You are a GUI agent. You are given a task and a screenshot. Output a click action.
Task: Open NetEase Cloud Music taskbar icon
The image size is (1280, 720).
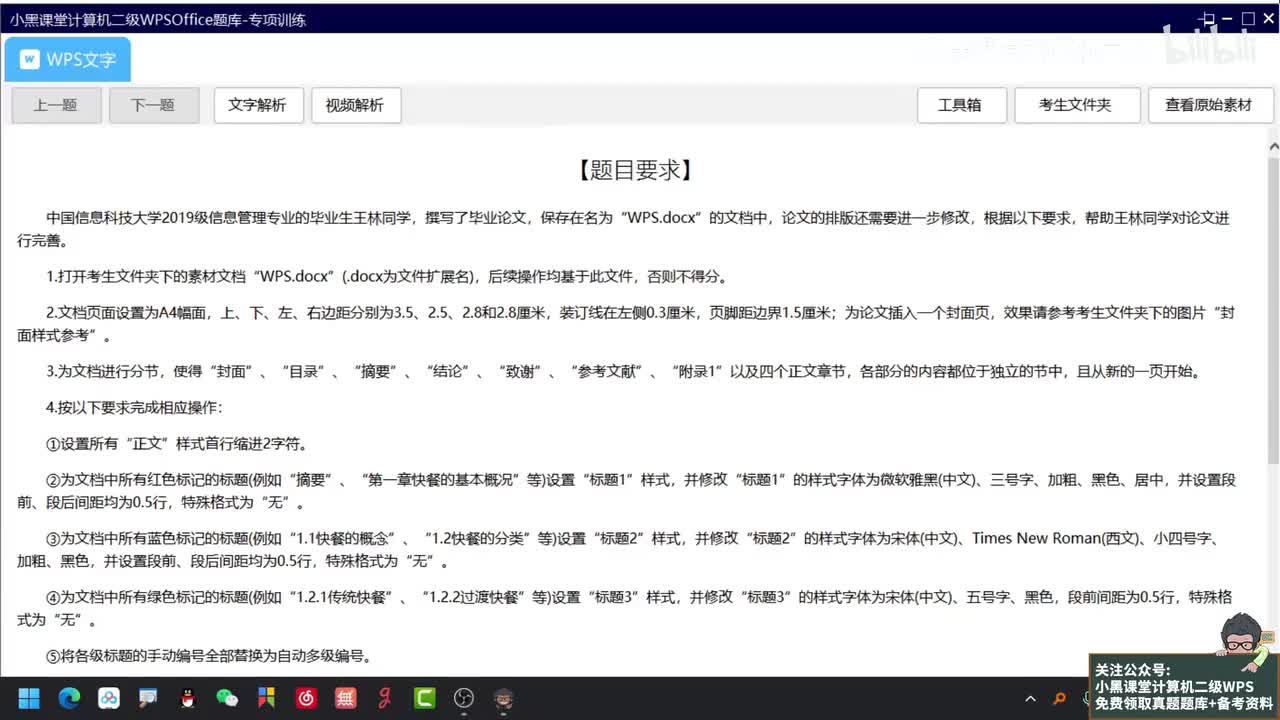click(x=306, y=698)
